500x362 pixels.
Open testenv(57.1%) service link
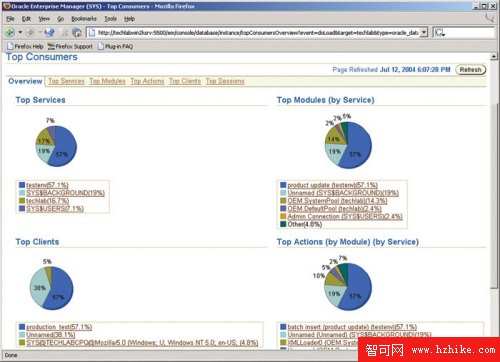point(47,185)
